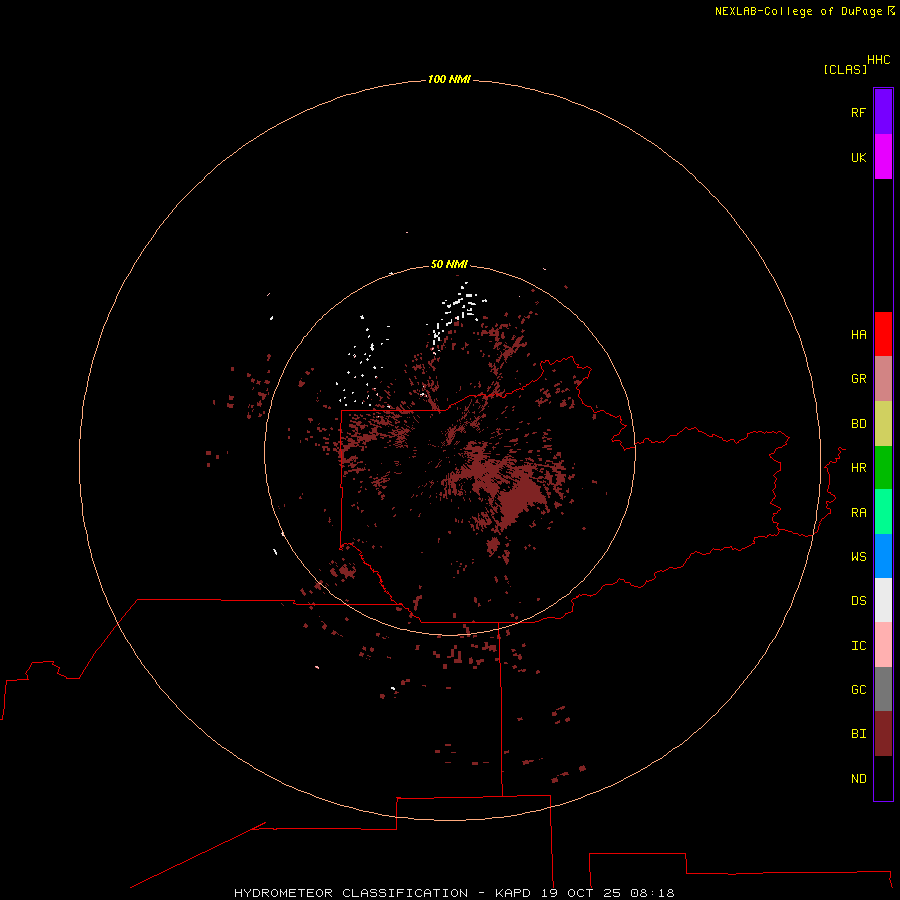Click the BI legend label

click(858, 734)
